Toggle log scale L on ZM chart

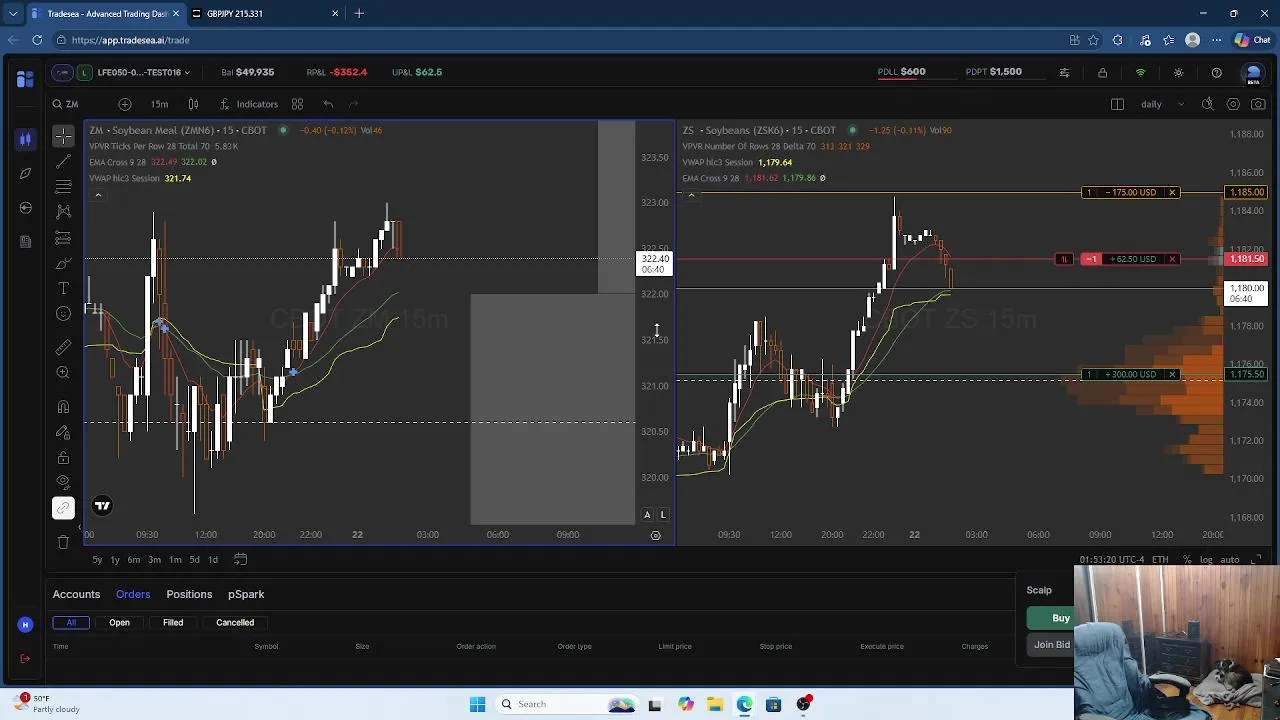point(663,515)
